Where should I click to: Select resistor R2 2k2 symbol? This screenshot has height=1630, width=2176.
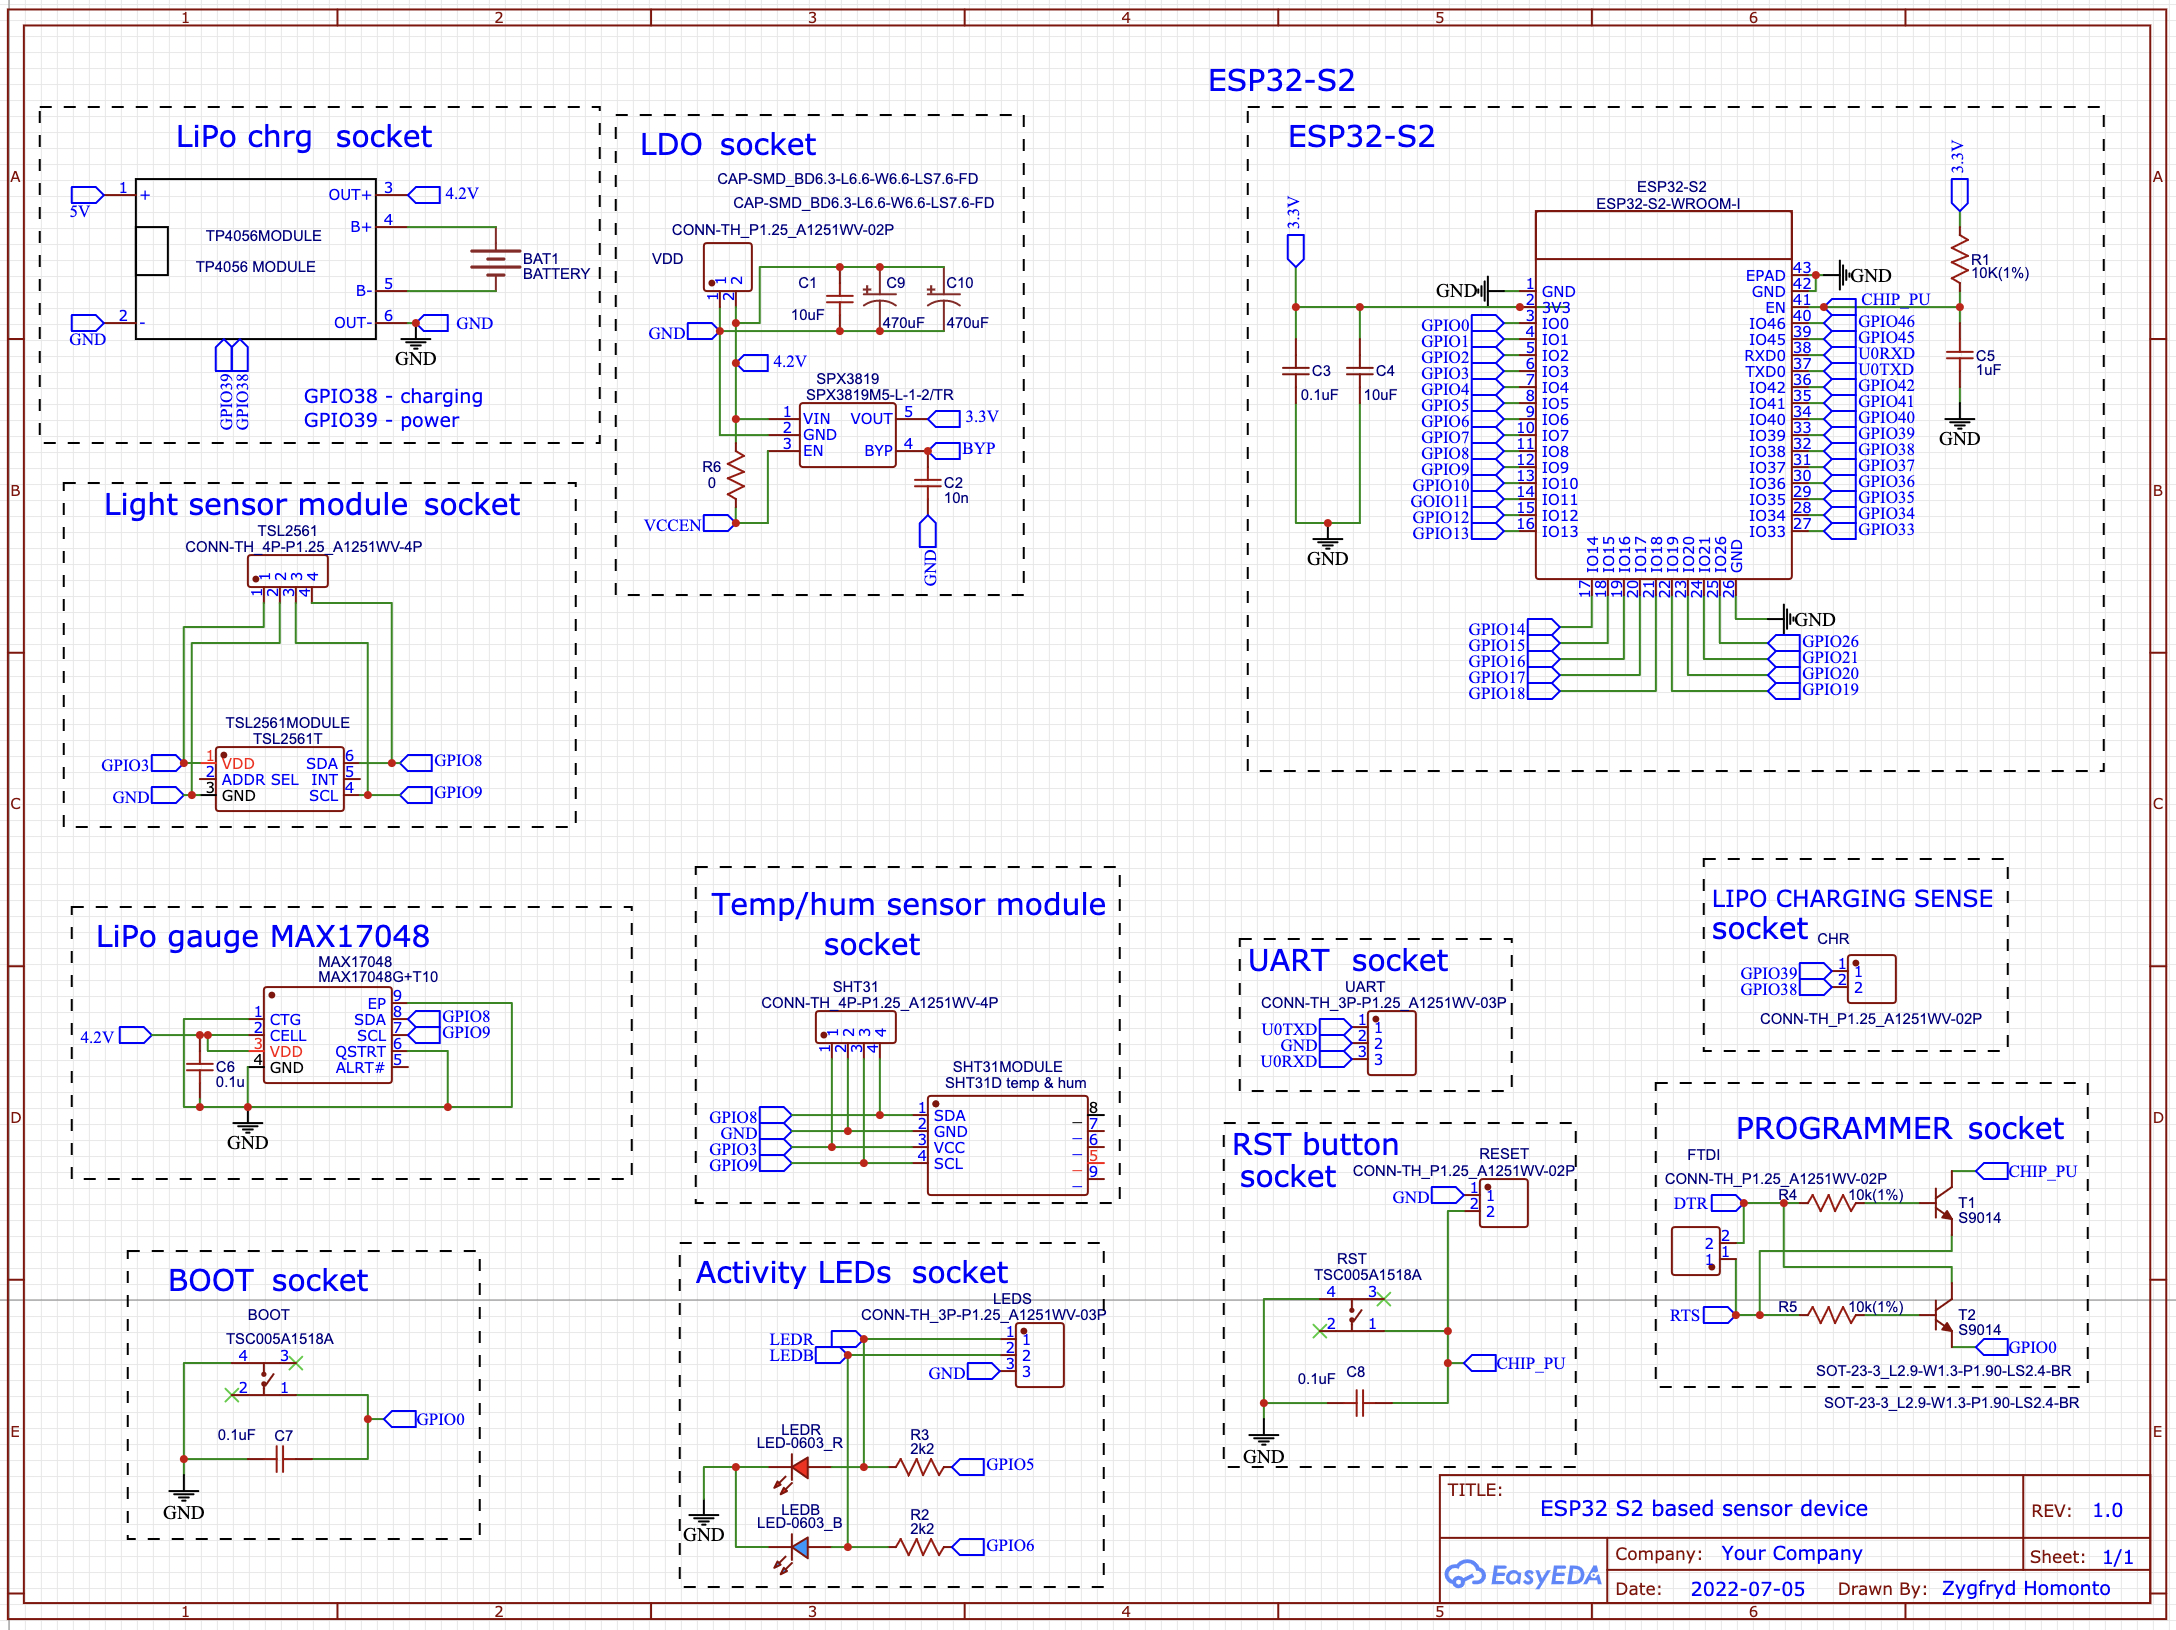tap(920, 1547)
